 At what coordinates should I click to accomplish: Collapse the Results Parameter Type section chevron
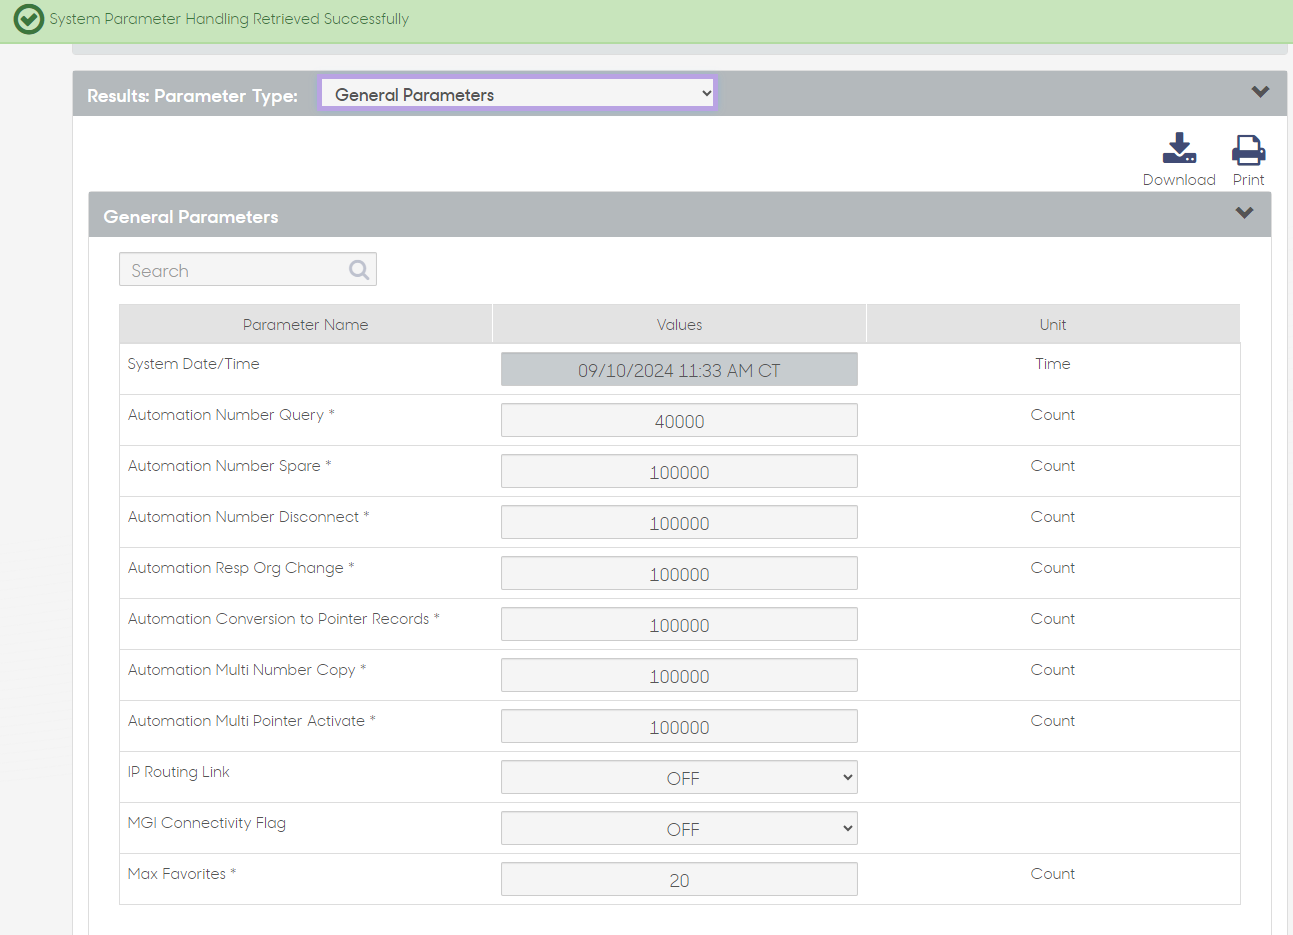pos(1260,92)
